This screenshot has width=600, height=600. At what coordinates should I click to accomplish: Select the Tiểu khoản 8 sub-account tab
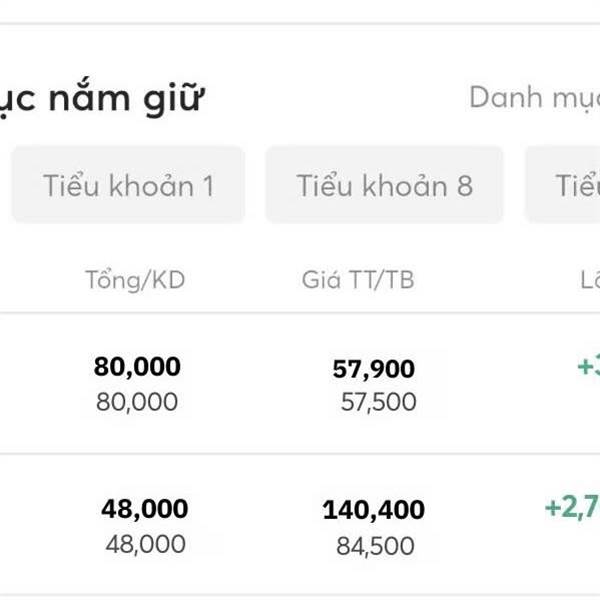(384, 185)
